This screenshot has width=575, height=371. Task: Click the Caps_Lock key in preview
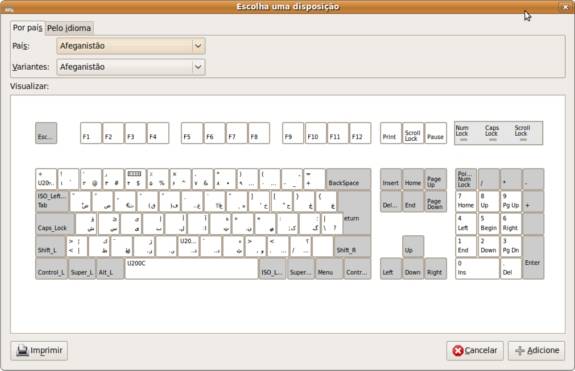(x=55, y=224)
